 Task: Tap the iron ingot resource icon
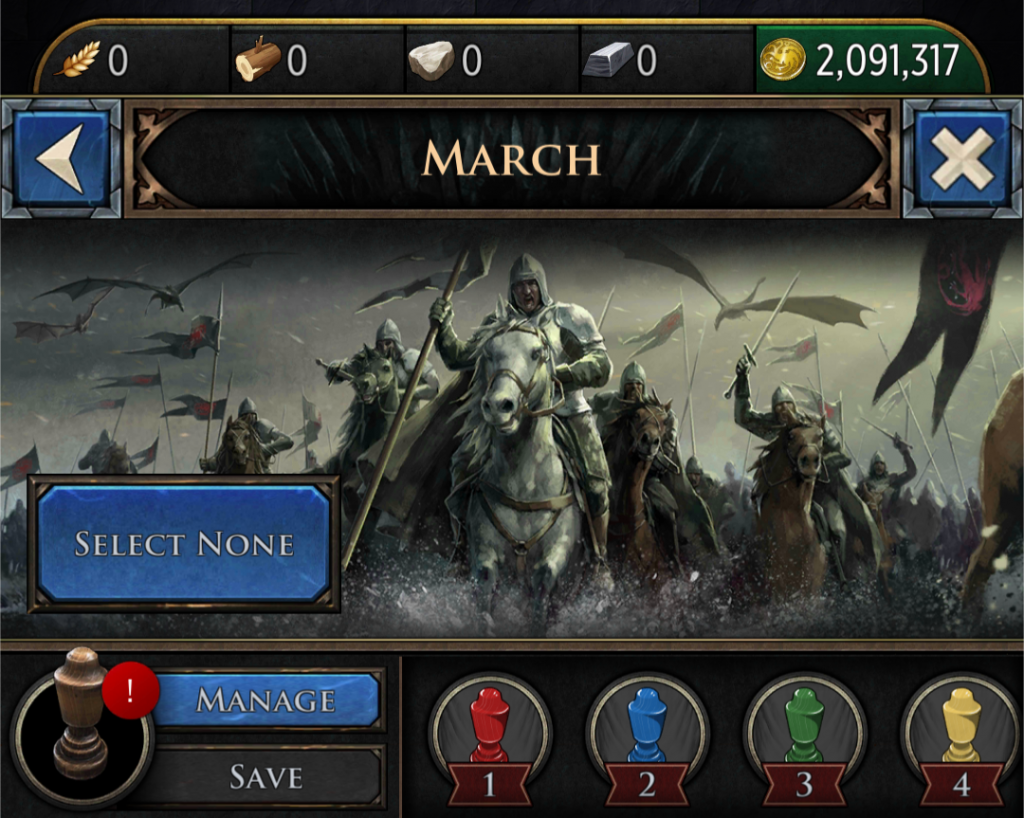(607, 60)
